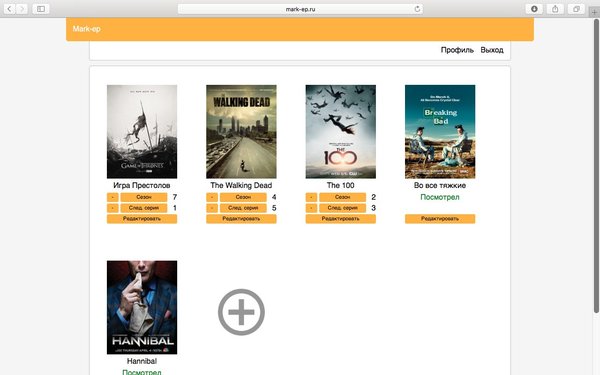This screenshot has width=600, height=375.
Task: Open the Профиль menu link
Action: tap(457, 50)
